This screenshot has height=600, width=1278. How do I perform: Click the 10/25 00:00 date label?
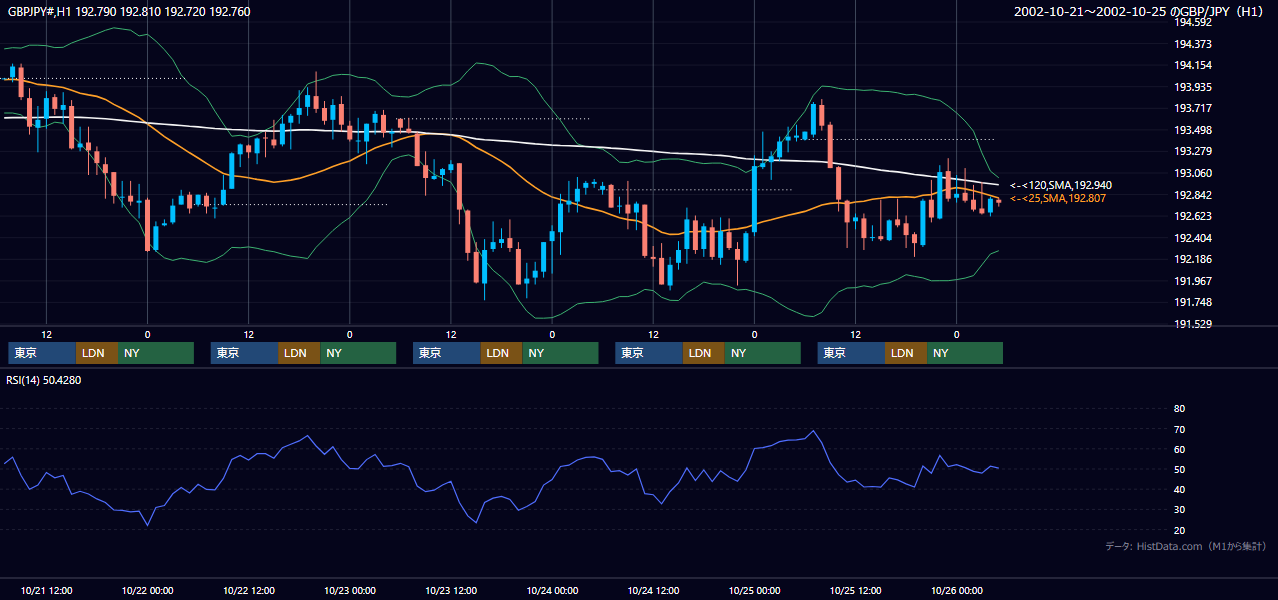(755, 590)
